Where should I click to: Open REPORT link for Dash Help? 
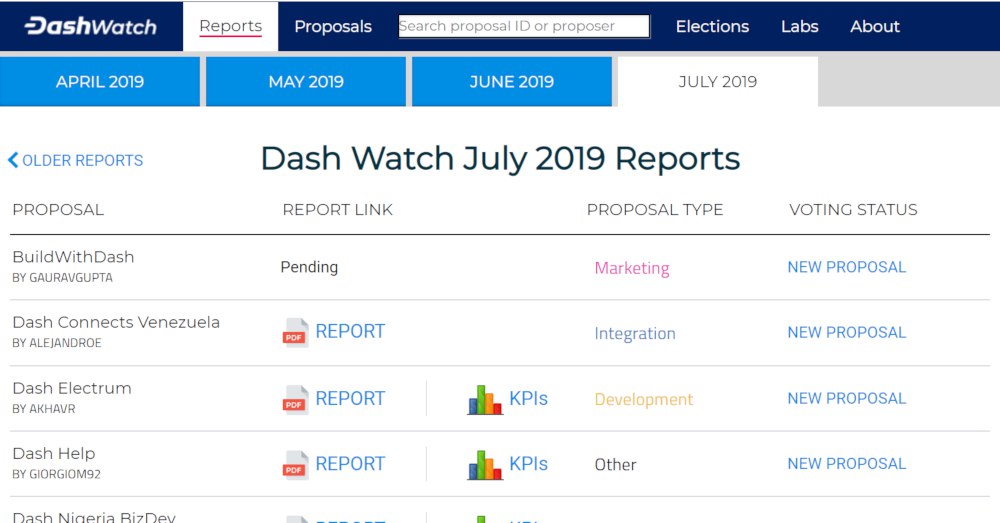pyautogui.click(x=350, y=464)
